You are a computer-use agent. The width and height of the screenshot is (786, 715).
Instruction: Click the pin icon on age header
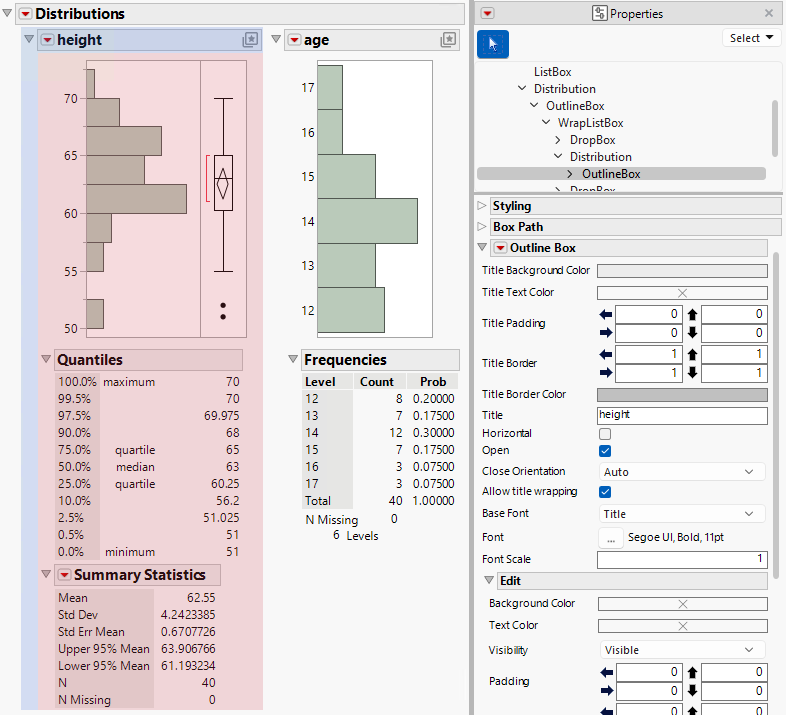pos(449,40)
